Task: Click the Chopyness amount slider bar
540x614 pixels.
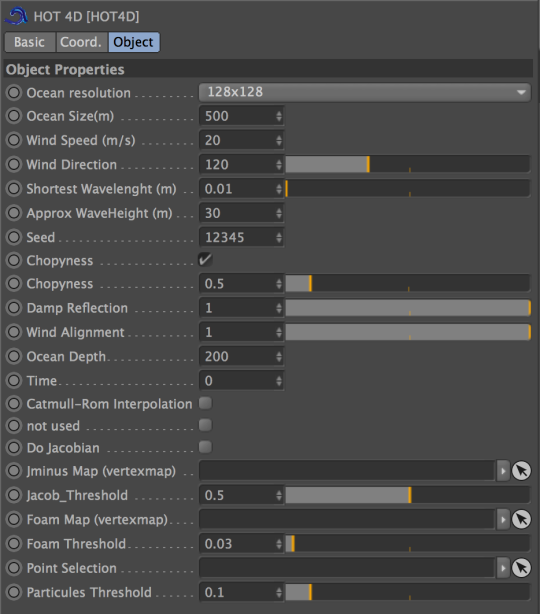Action: pyautogui.click(x=408, y=284)
